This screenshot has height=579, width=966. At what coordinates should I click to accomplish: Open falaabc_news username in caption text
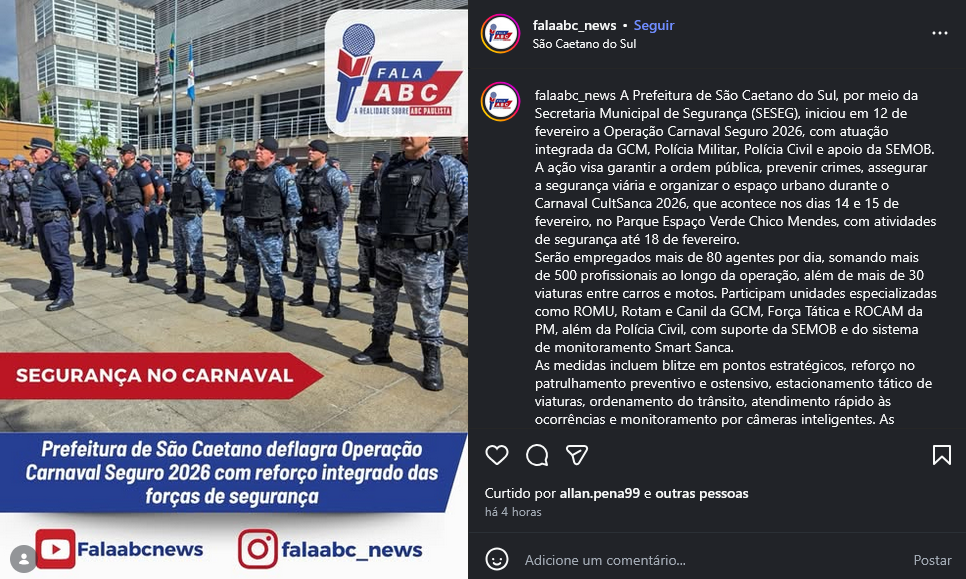coord(575,95)
